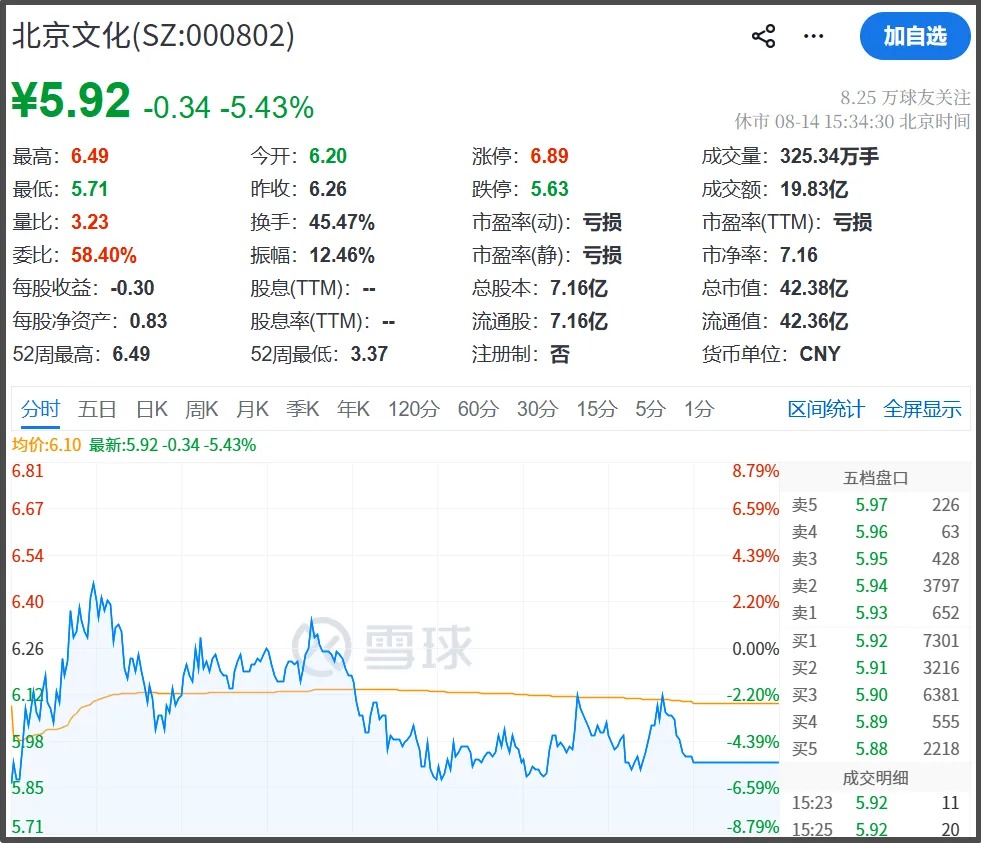Open 区间统计 link
This screenshot has width=981, height=843.
[x=826, y=409]
